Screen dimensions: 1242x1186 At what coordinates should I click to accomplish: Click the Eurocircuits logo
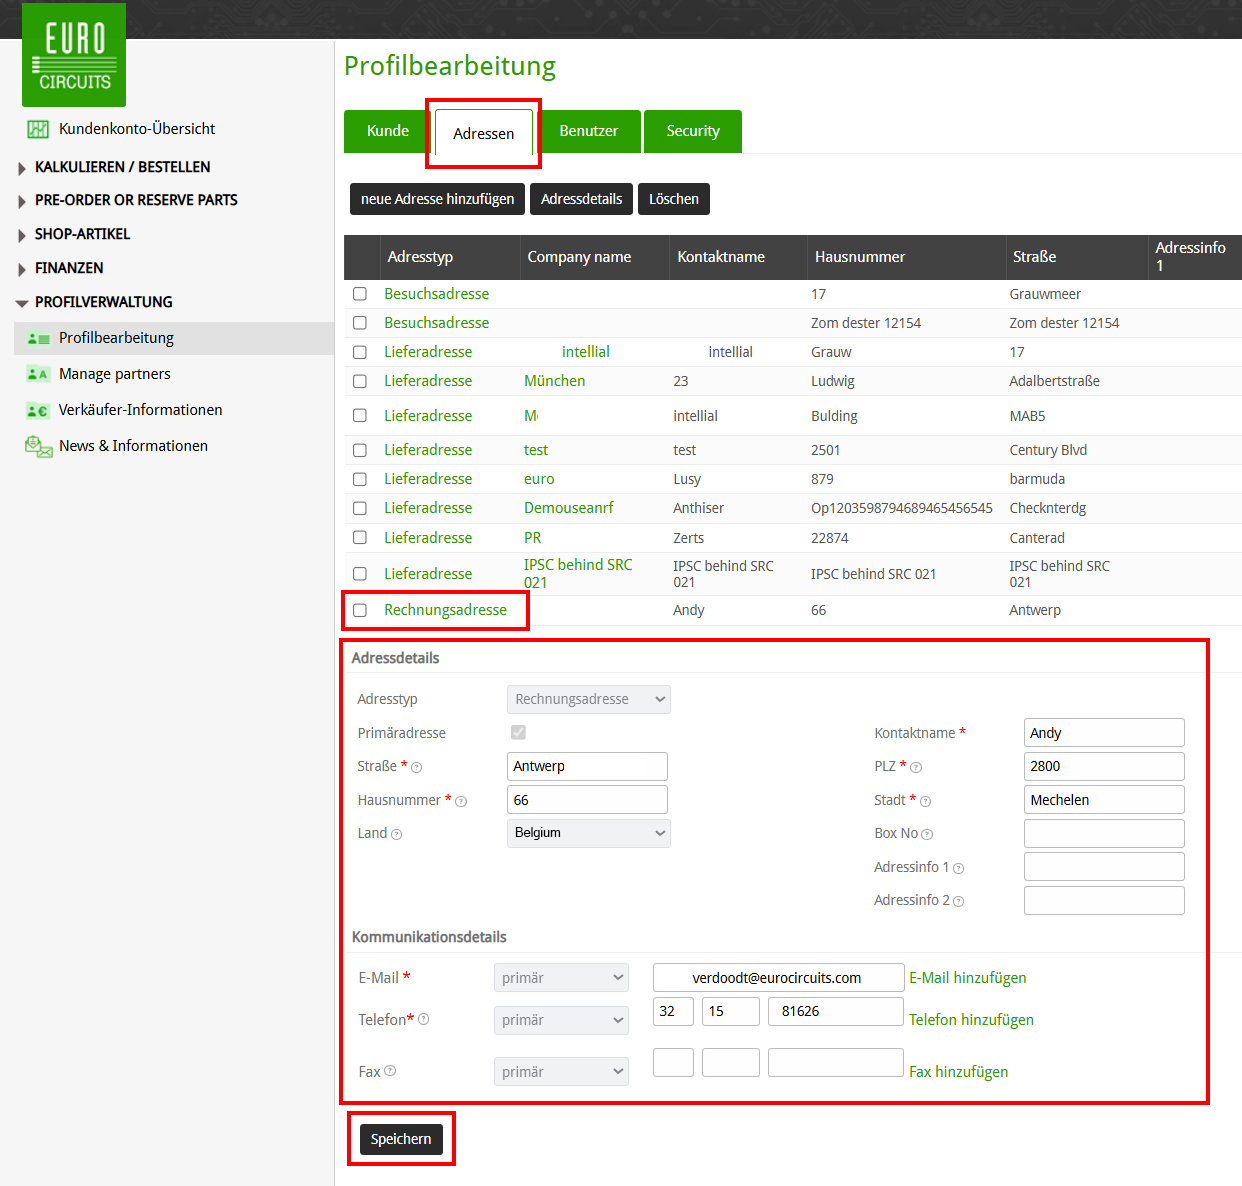coord(74,55)
